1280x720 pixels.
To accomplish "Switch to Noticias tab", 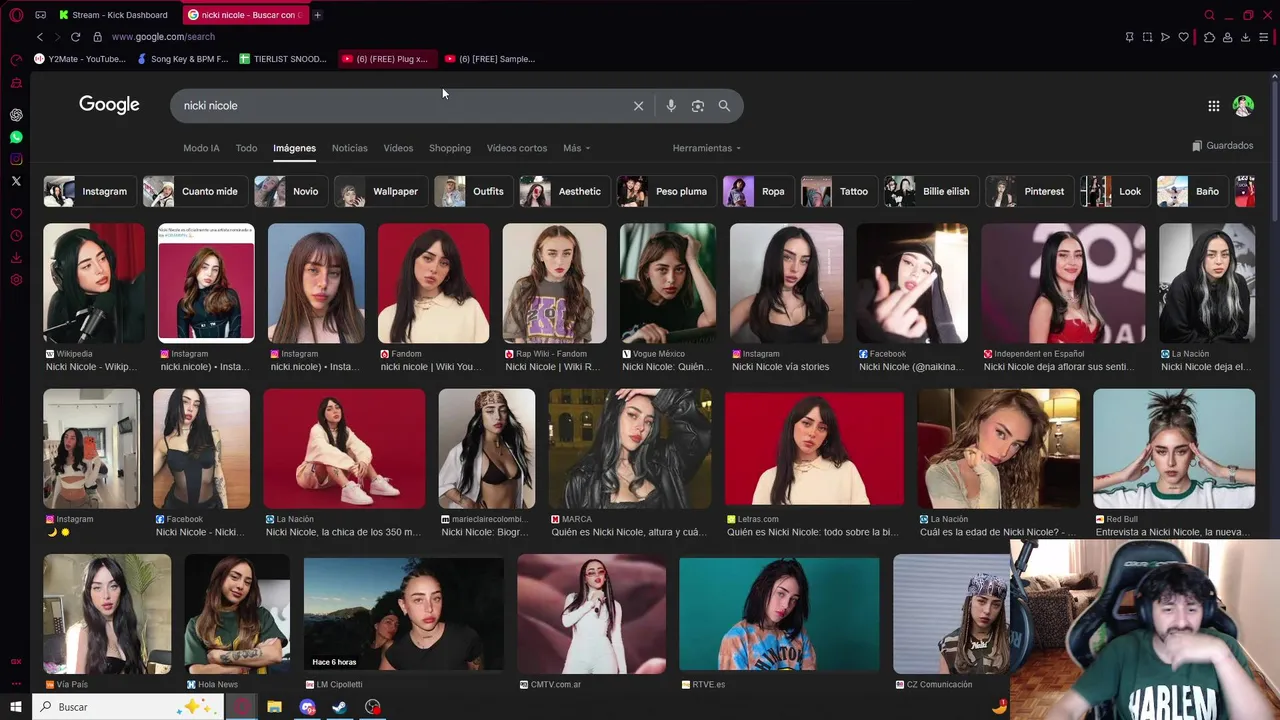I will [x=349, y=148].
